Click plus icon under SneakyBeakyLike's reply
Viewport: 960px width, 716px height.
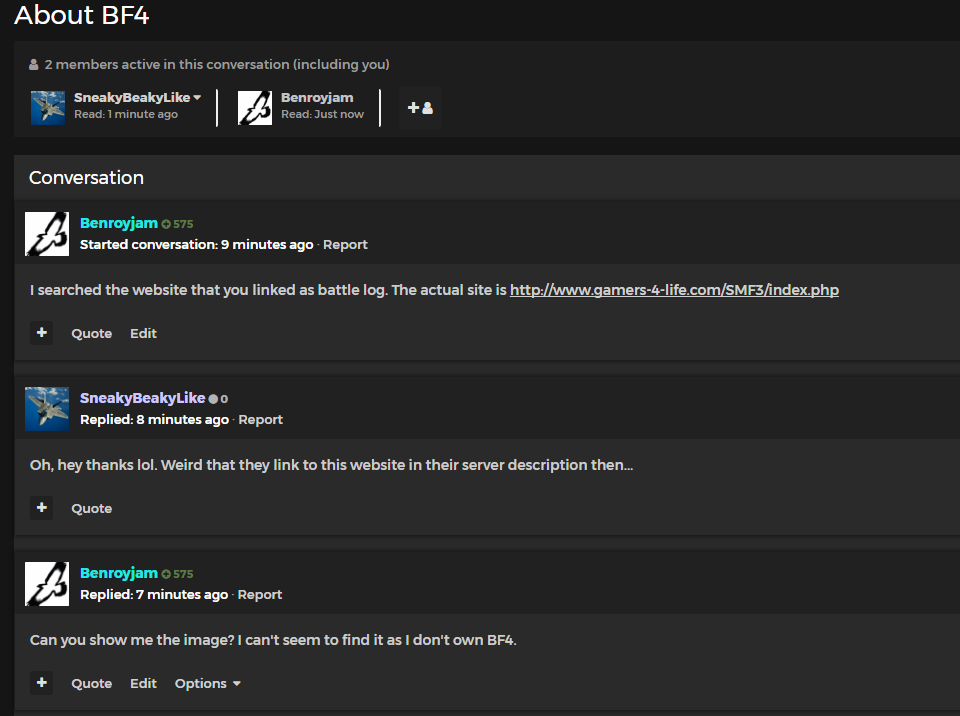(41, 508)
